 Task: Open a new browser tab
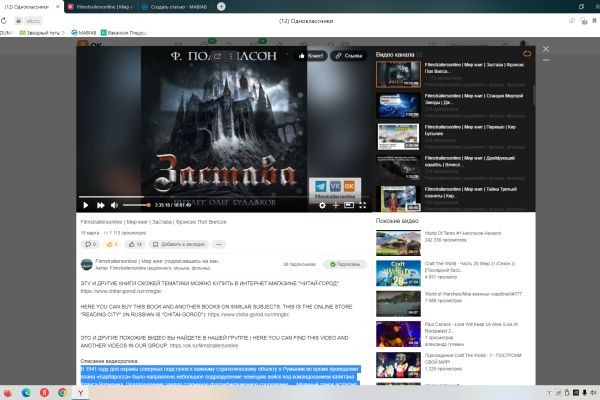tap(221, 7)
